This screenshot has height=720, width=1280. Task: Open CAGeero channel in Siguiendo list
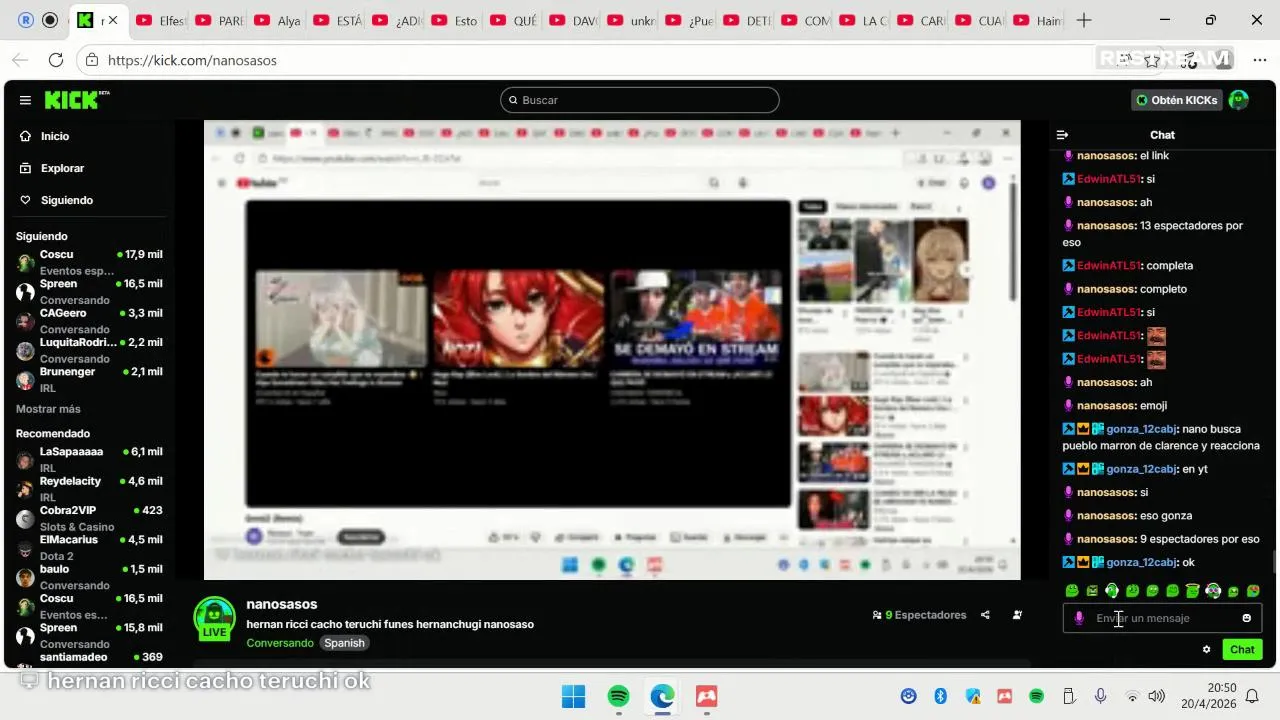pos(88,320)
